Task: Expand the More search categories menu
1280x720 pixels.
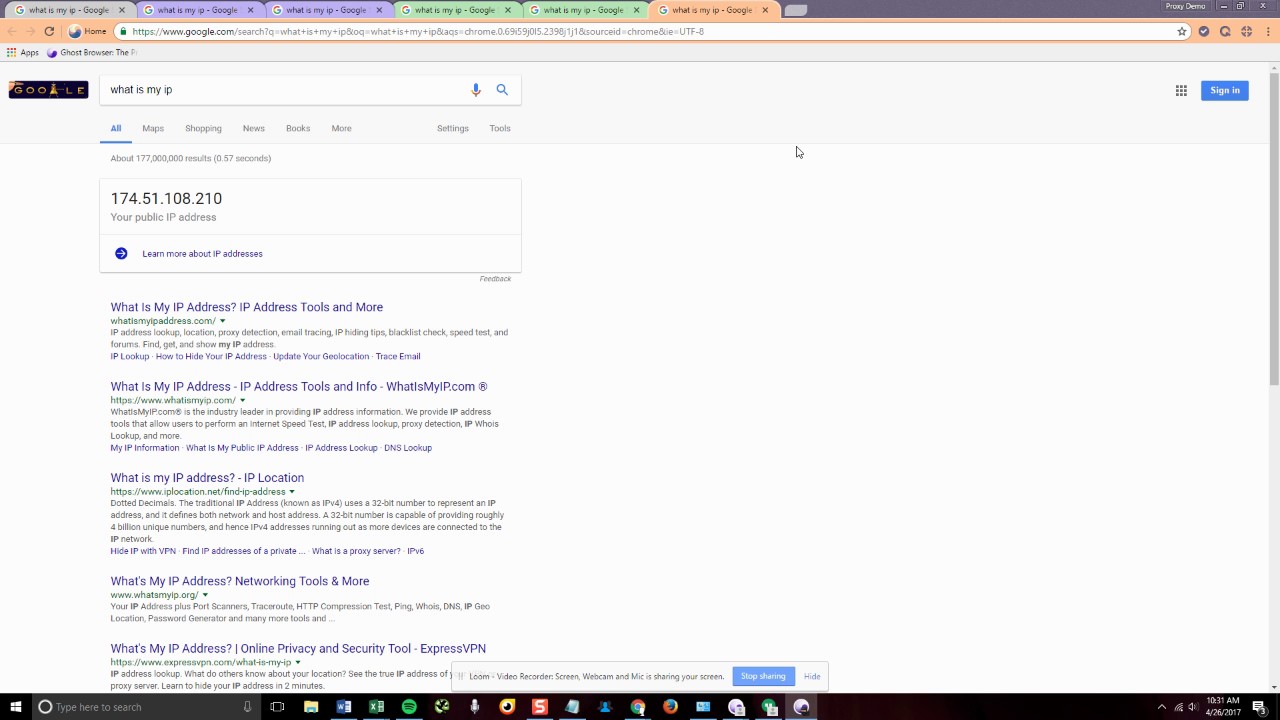Action: [x=341, y=128]
